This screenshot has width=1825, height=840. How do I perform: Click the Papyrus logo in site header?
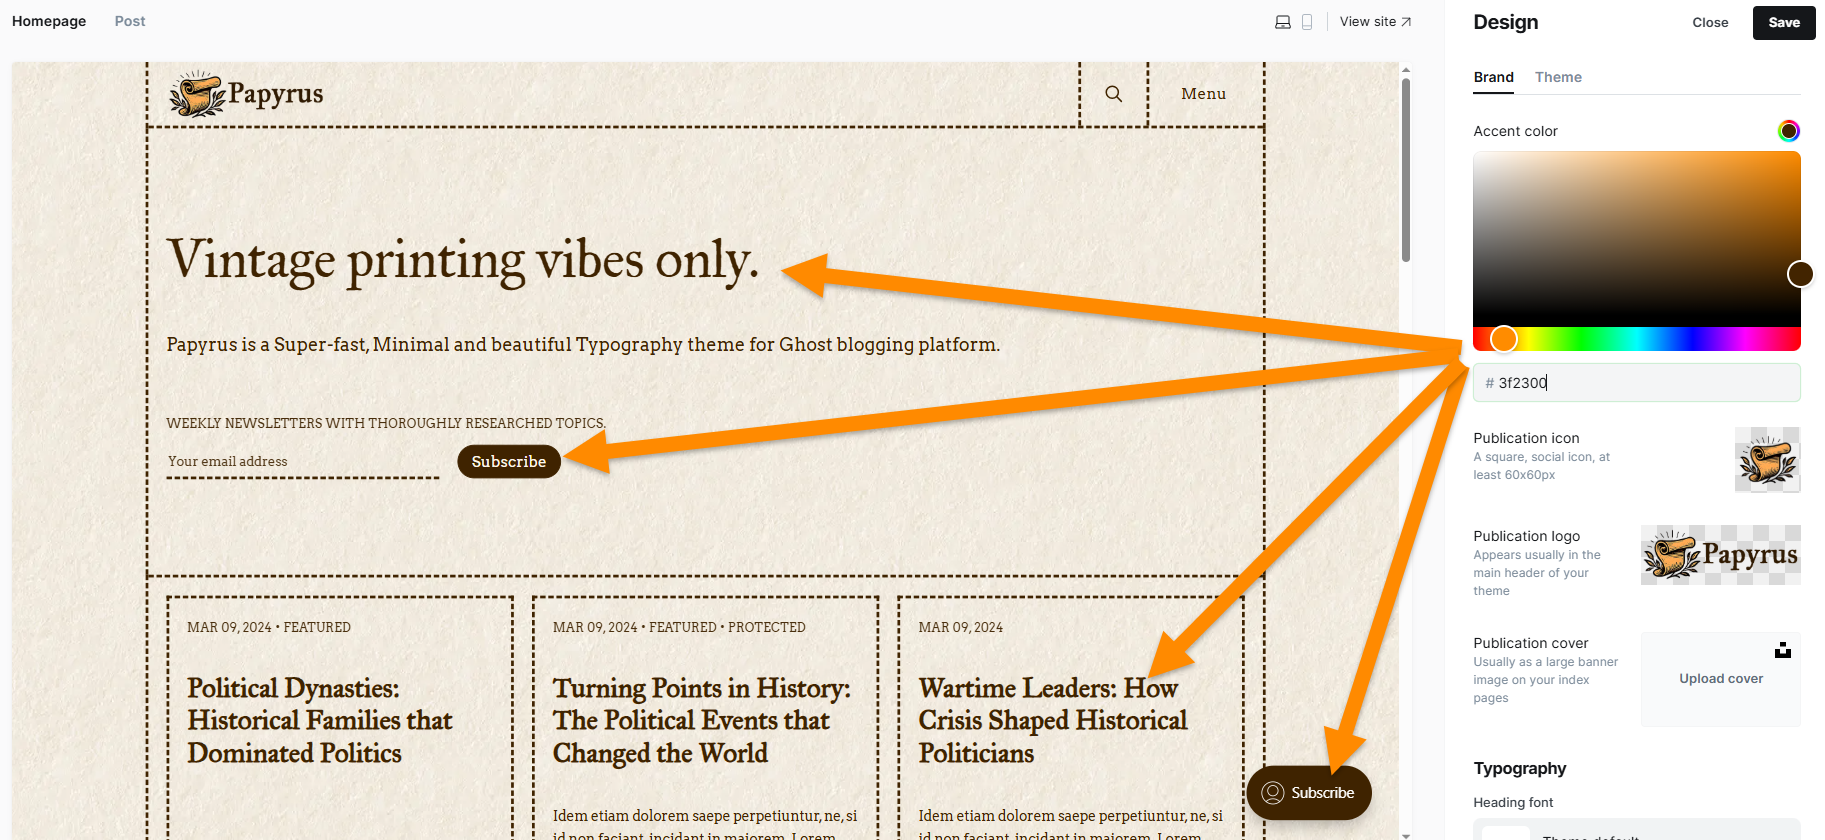coord(246,94)
